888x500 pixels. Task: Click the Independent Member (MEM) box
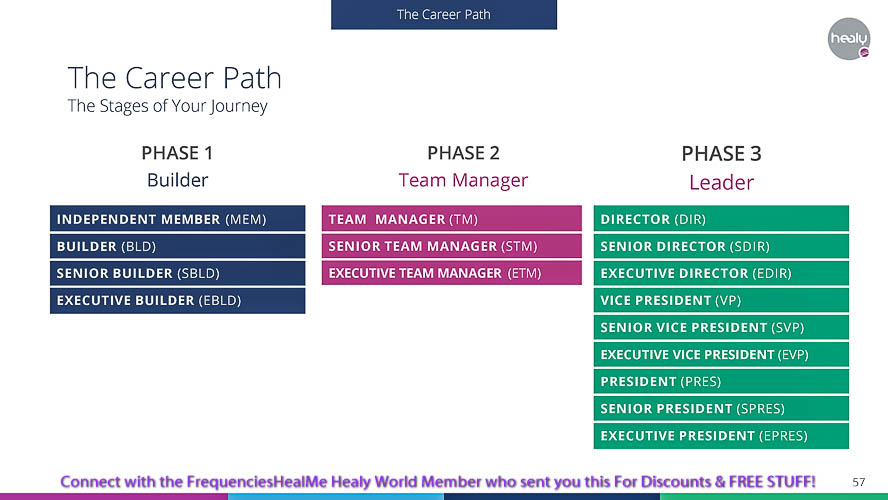click(x=177, y=219)
